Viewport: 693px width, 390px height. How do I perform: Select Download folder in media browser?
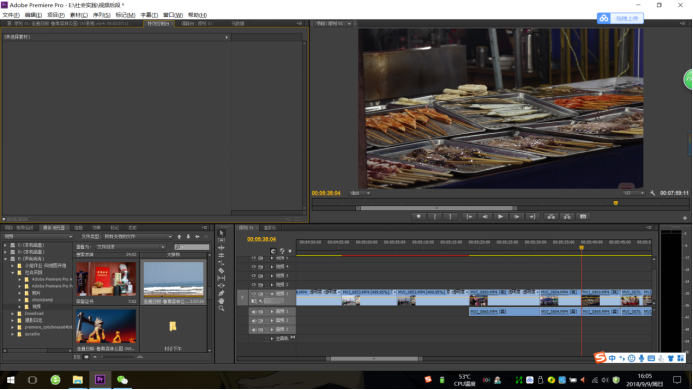point(34,314)
